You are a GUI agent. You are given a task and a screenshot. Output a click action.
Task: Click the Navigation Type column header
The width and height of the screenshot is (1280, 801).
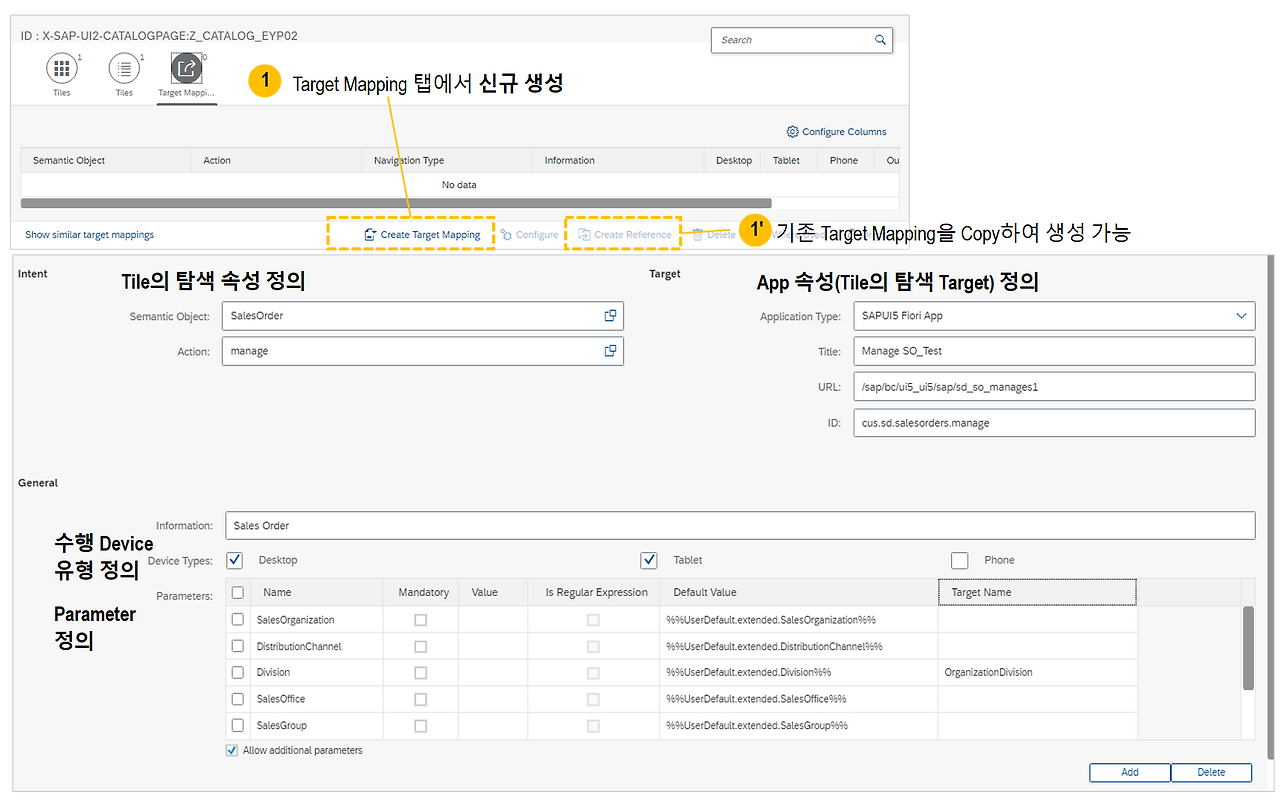point(447,160)
